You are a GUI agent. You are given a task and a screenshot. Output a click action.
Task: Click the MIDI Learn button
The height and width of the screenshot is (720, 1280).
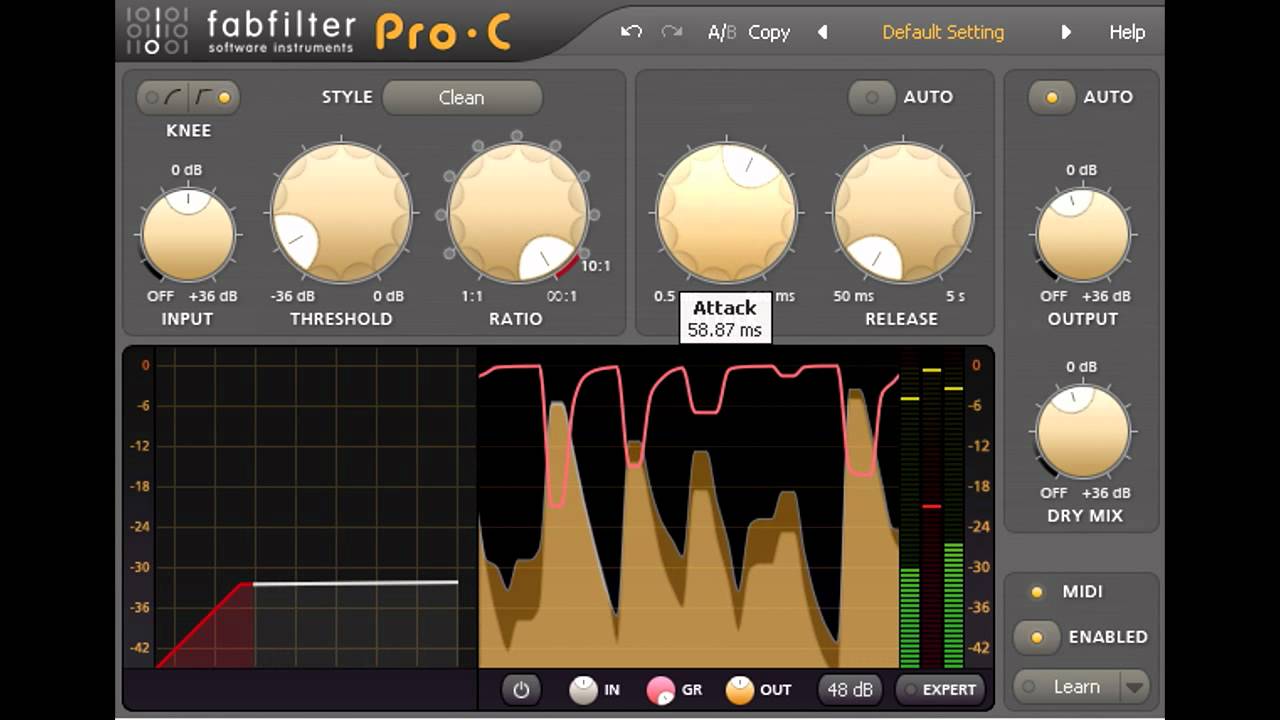(1067, 687)
